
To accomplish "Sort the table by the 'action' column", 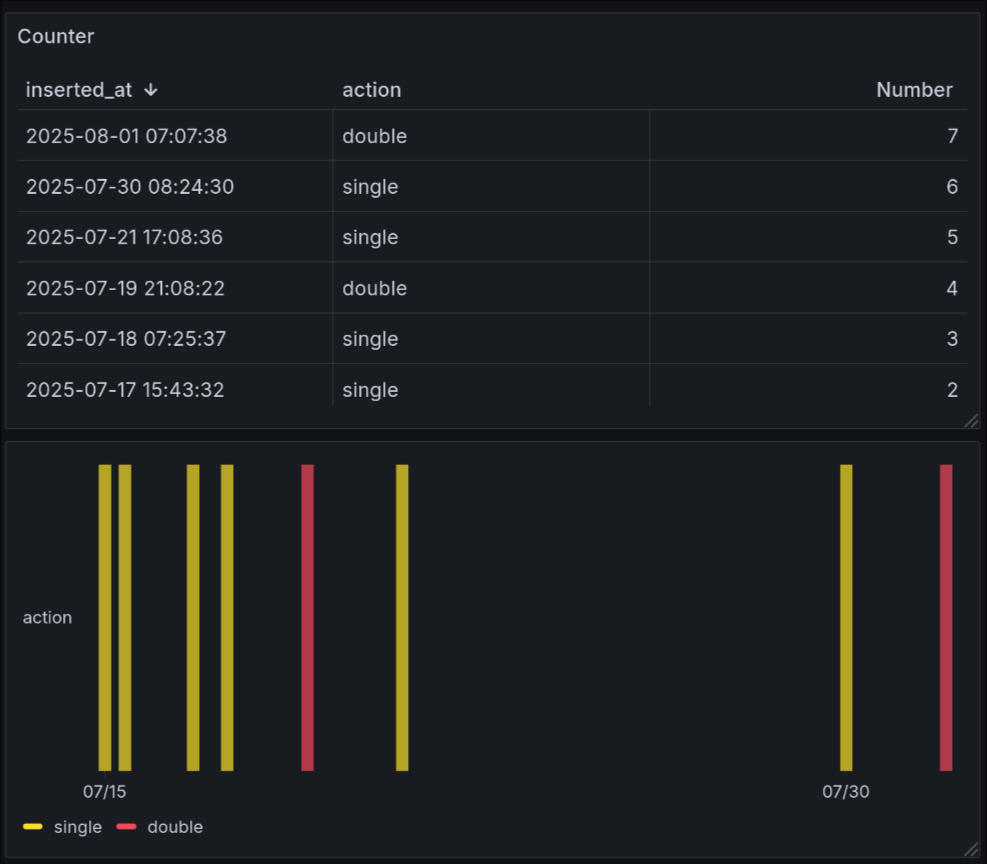I will pyautogui.click(x=371, y=90).
